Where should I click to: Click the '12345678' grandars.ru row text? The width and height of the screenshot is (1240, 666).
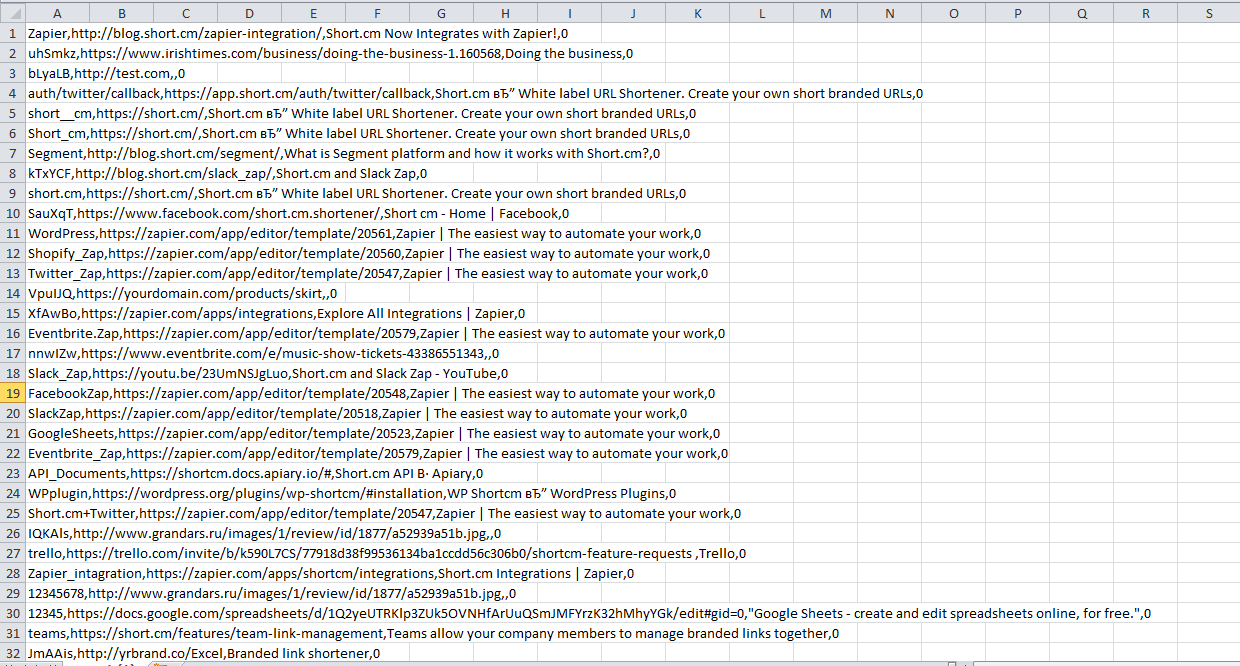[x=271, y=593]
